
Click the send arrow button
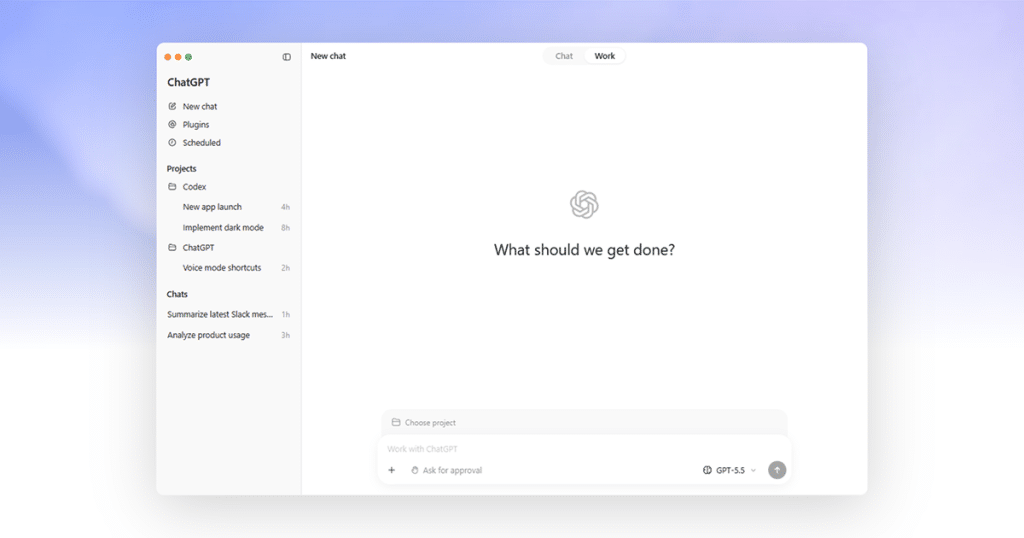777,470
